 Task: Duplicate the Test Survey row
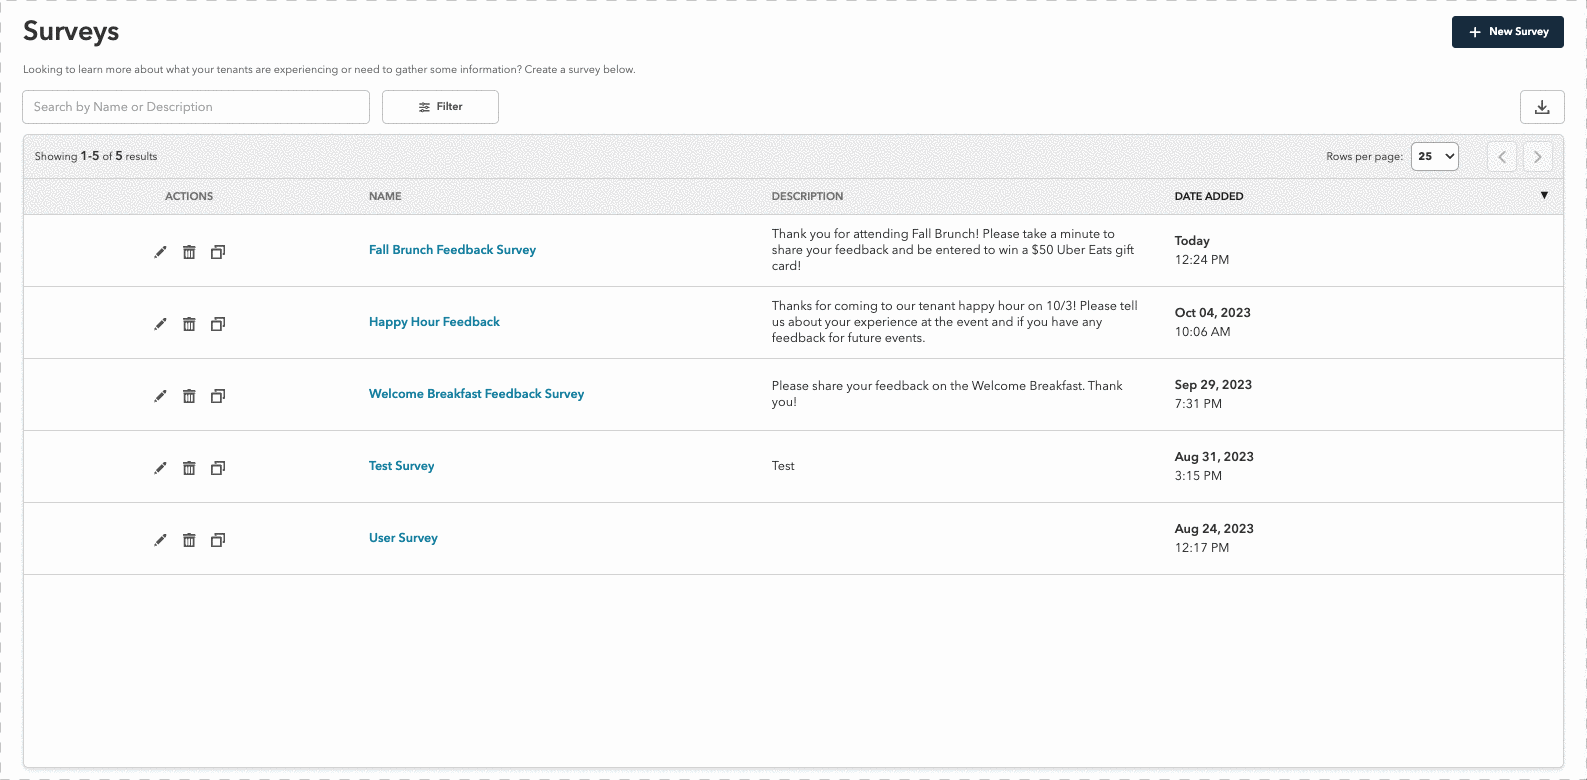(x=218, y=468)
